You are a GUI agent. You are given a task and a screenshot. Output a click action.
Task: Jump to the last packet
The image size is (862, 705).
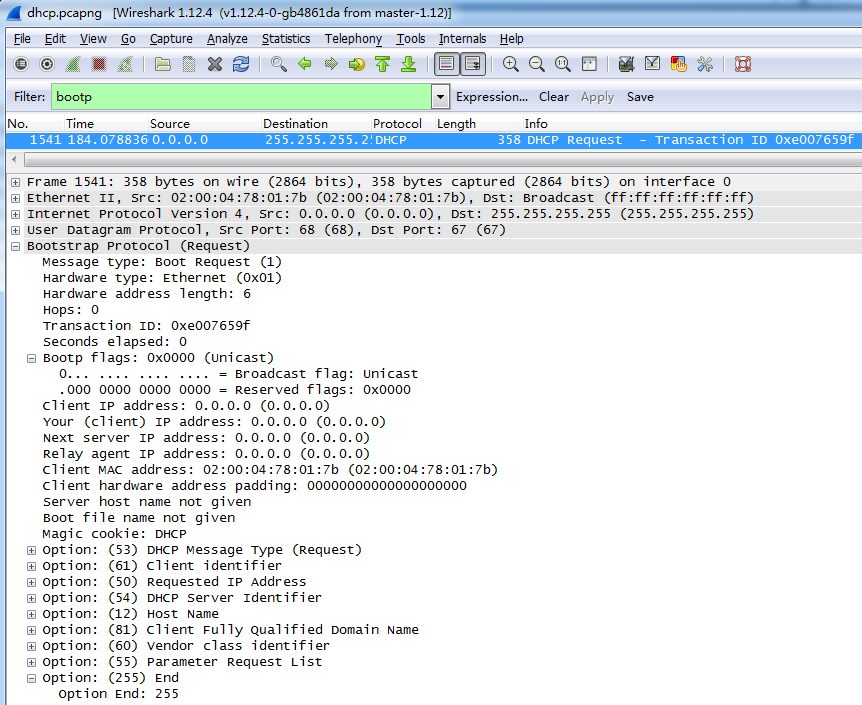tap(408, 64)
